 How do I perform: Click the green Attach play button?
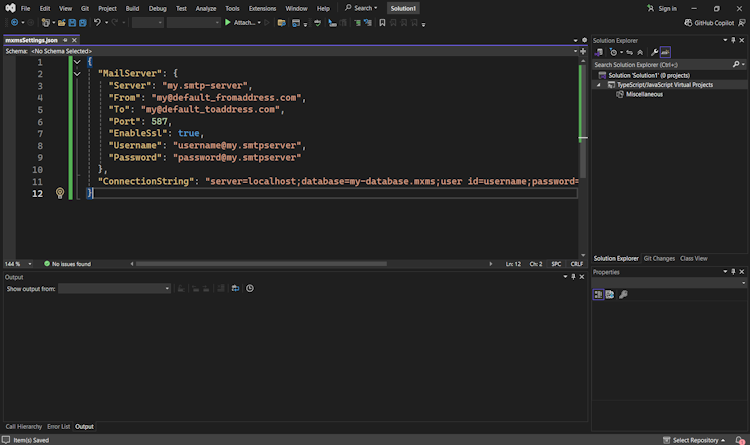coord(228,22)
